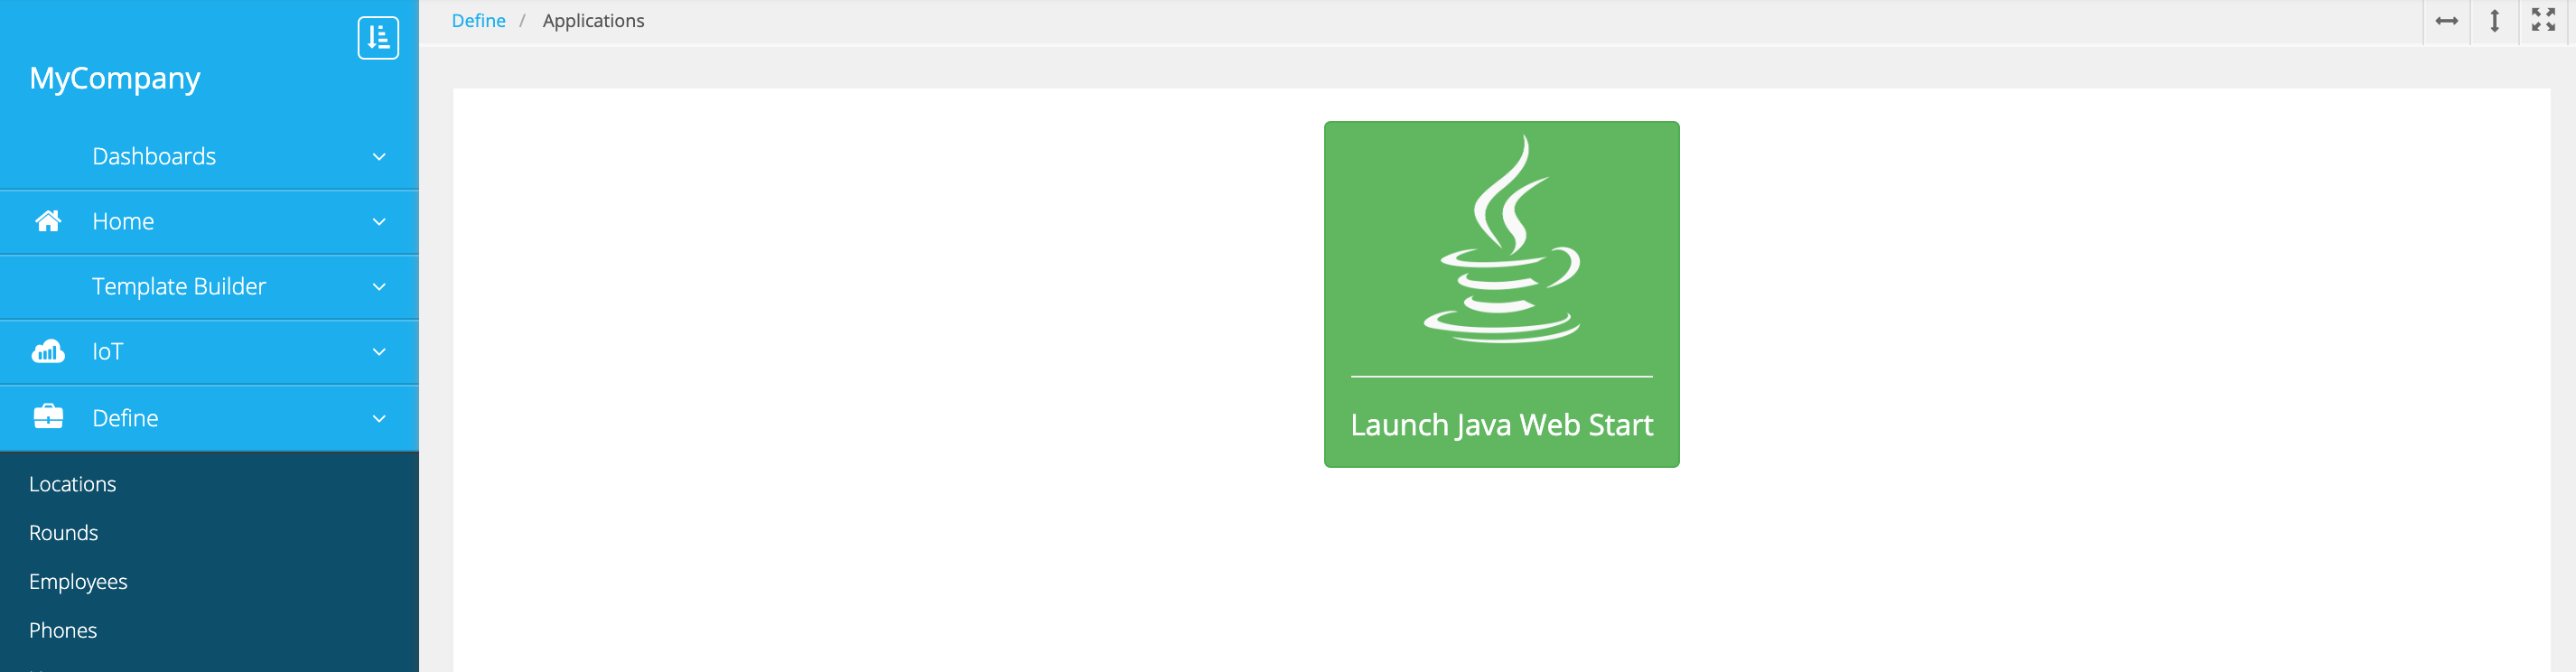Click the Home house icon

click(x=48, y=221)
